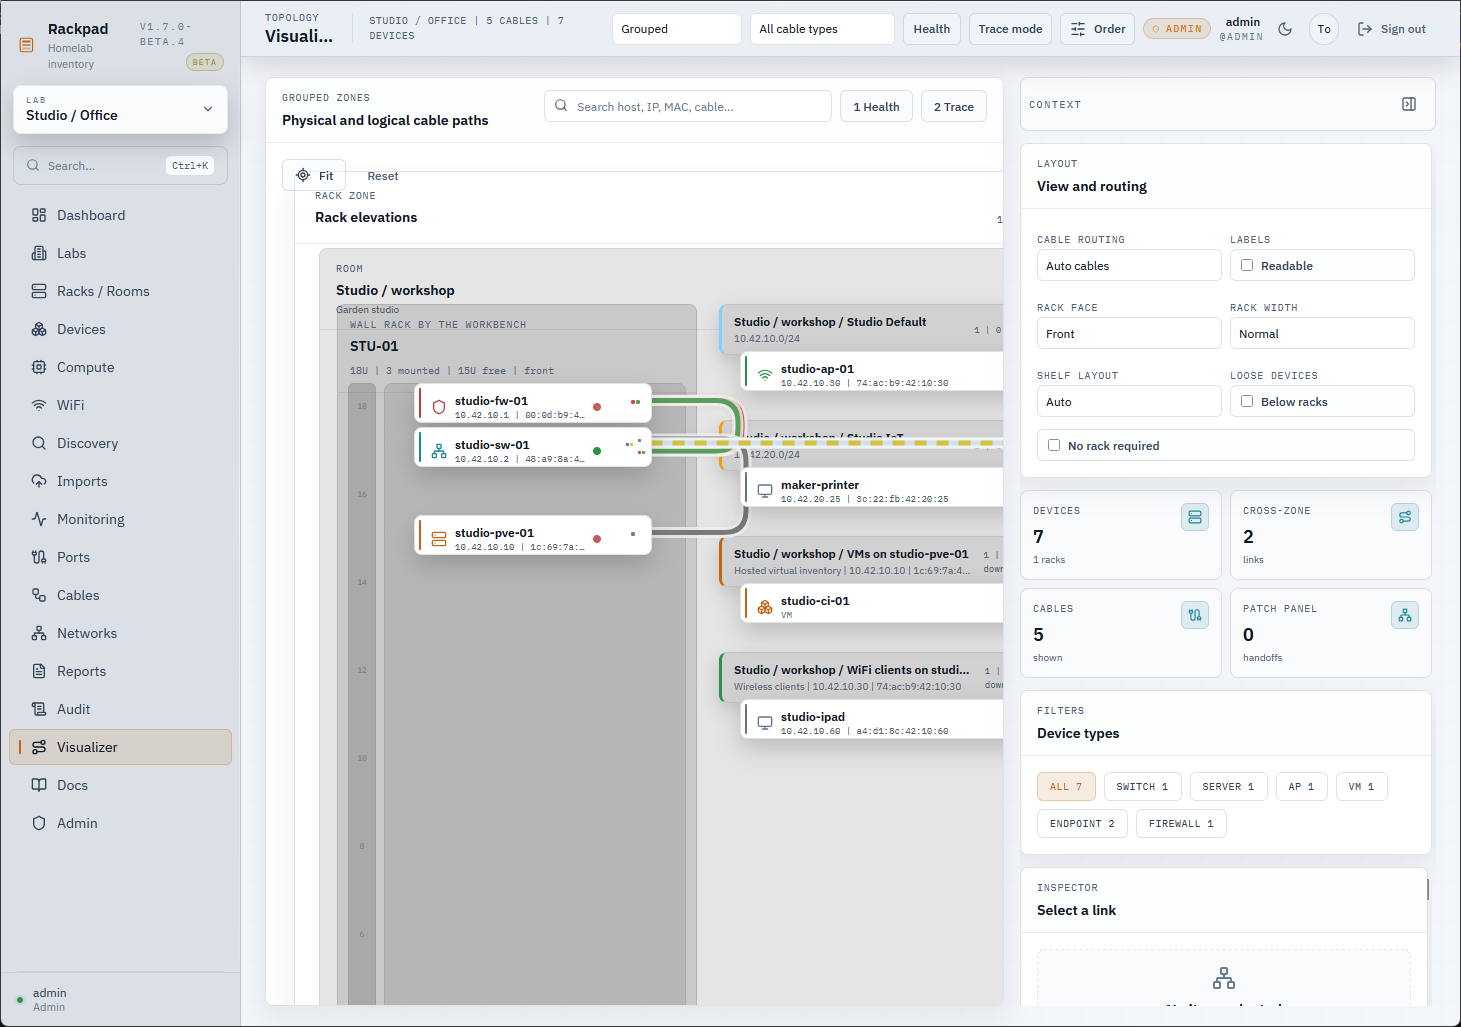
Task: Open the Monitoring sidebar icon
Action: [x=39, y=519]
